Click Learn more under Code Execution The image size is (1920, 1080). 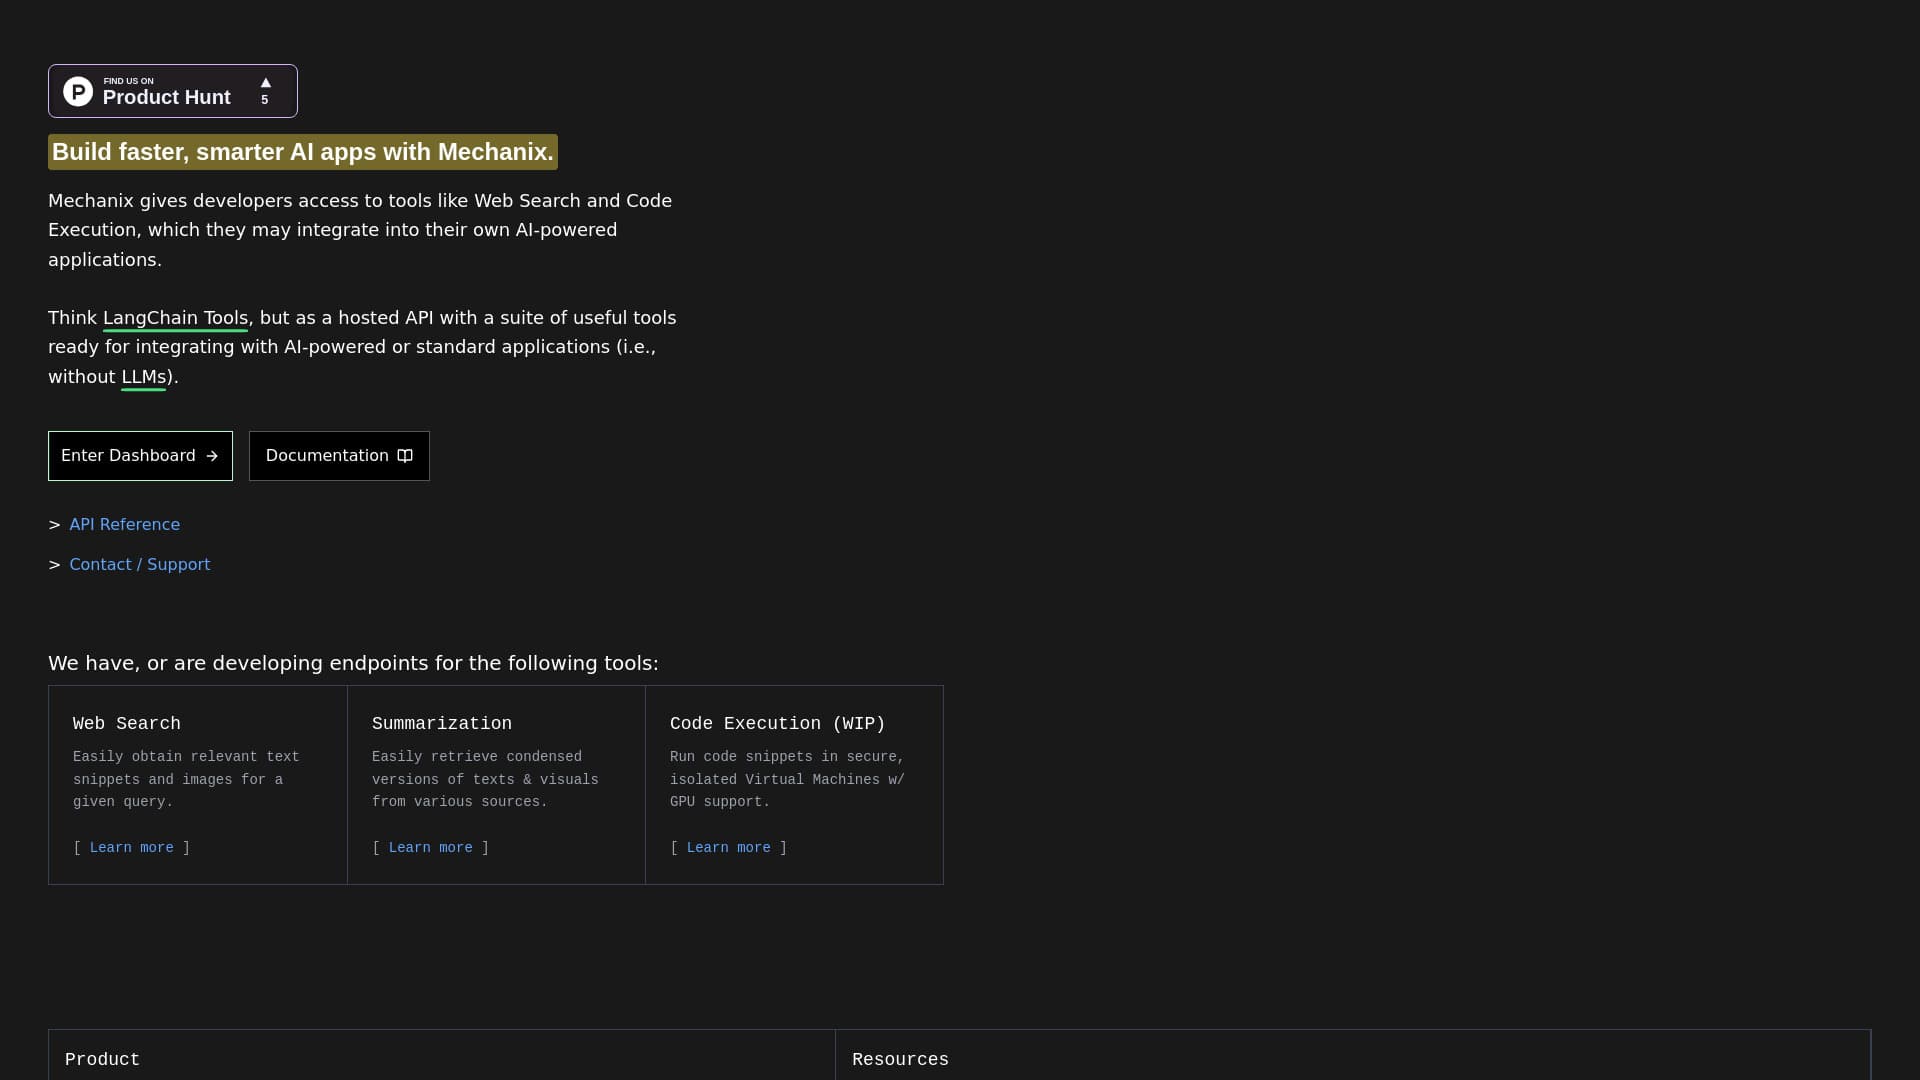728,848
